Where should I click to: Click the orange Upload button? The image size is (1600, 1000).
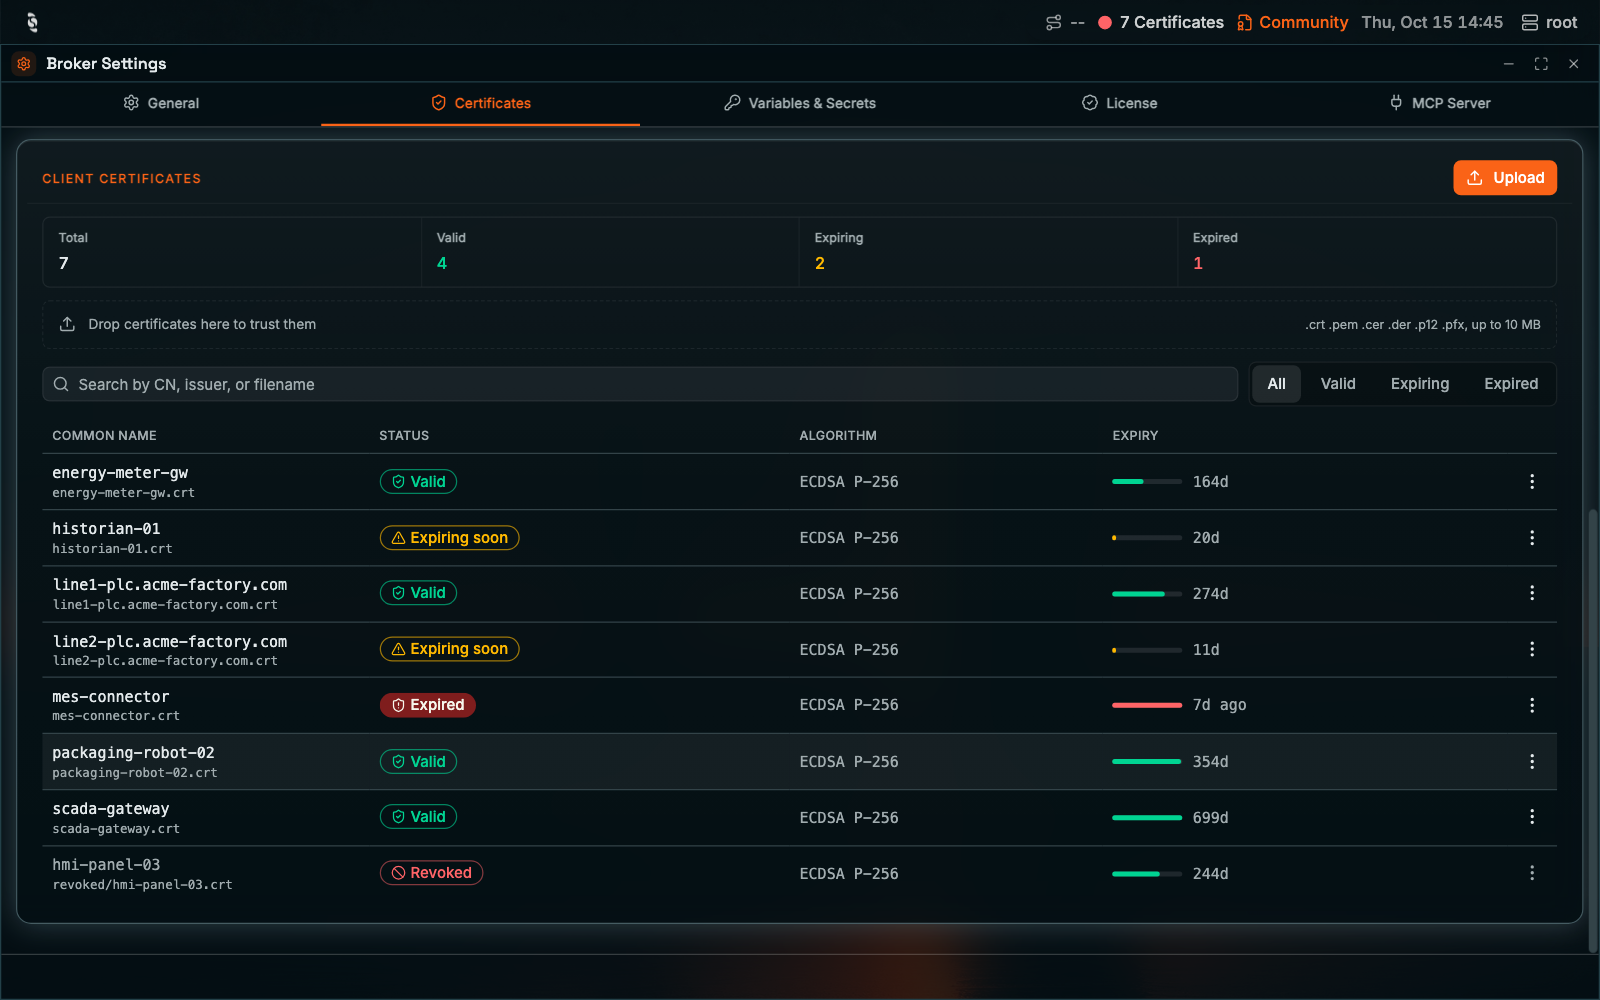pyautogui.click(x=1505, y=178)
